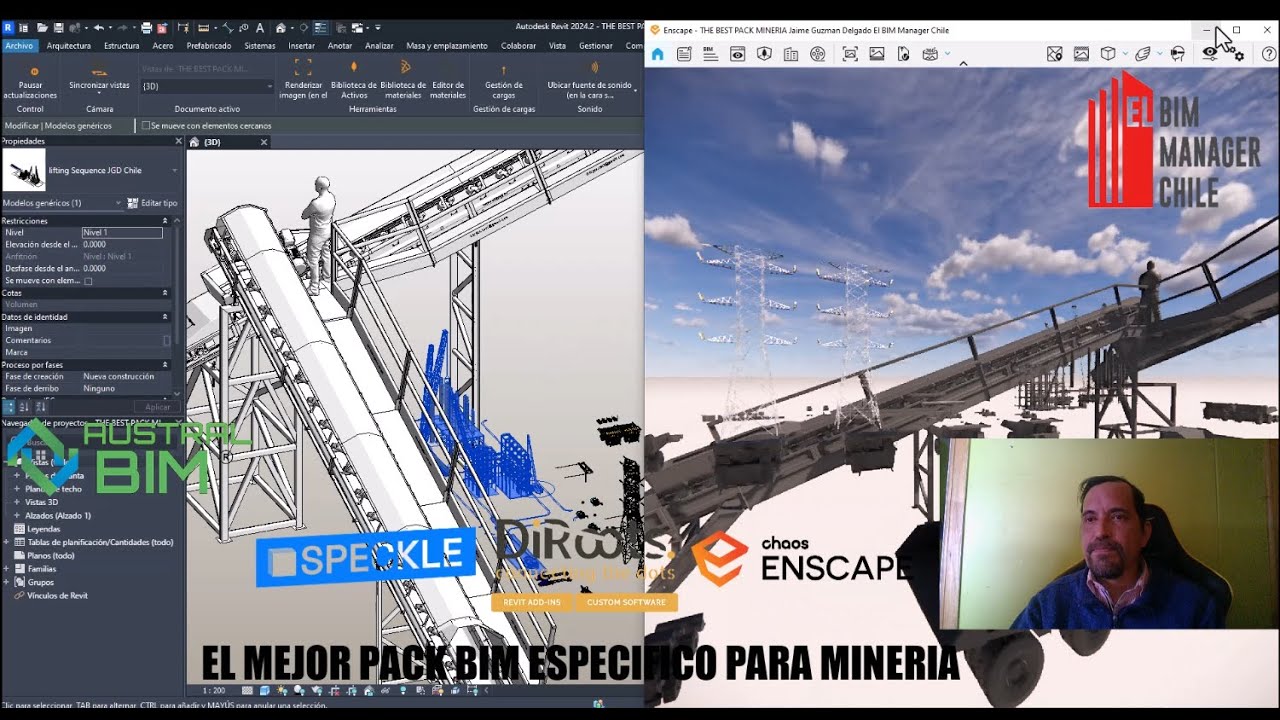Toggle 'Se mueve con elementos cercanos' checkbox
Image resolution: width=1280 pixels, height=720 pixels.
click(146, 126)
